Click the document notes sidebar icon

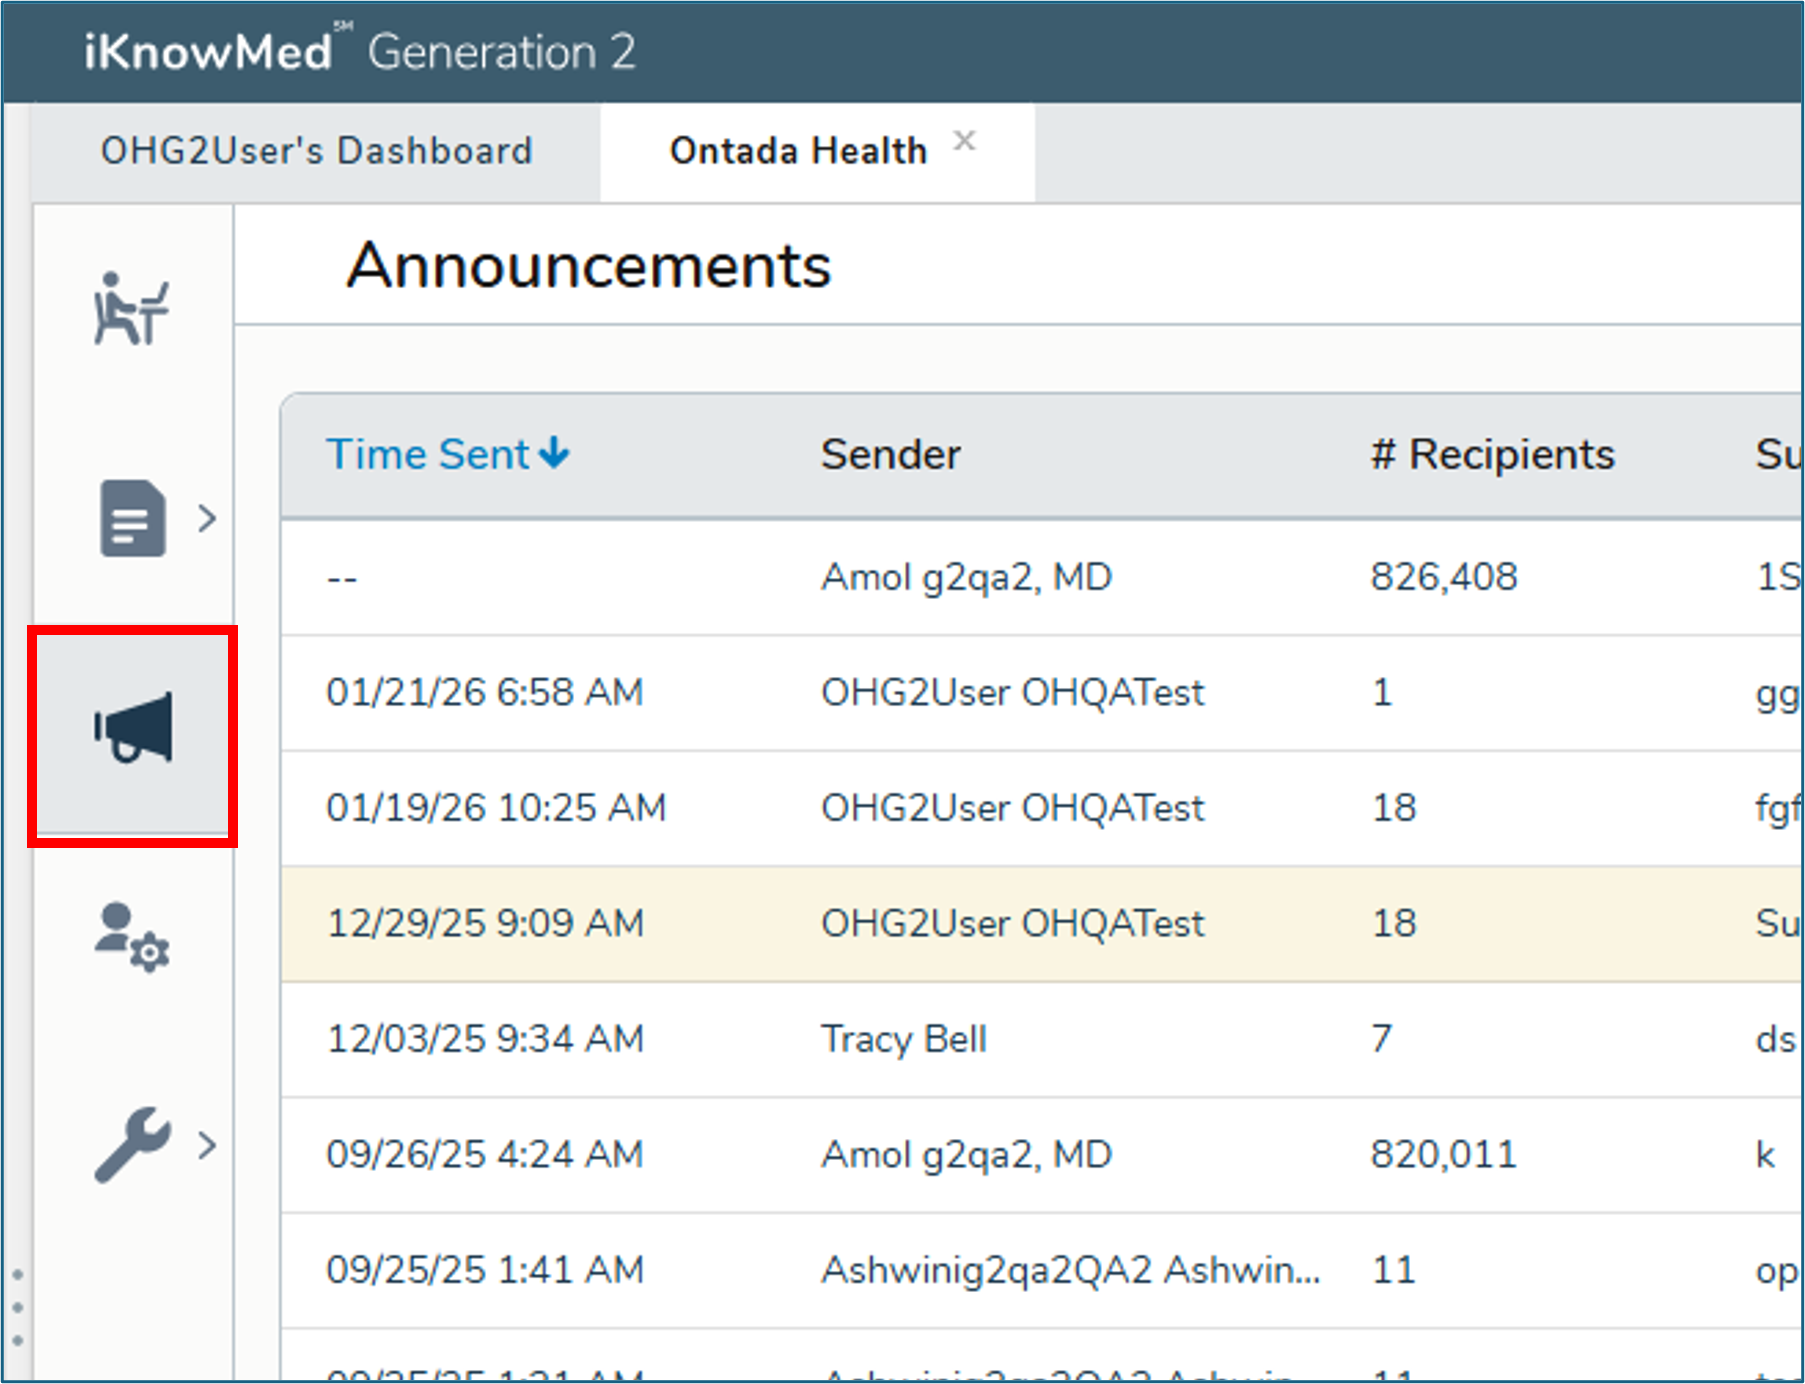click(x=132, y=518)
